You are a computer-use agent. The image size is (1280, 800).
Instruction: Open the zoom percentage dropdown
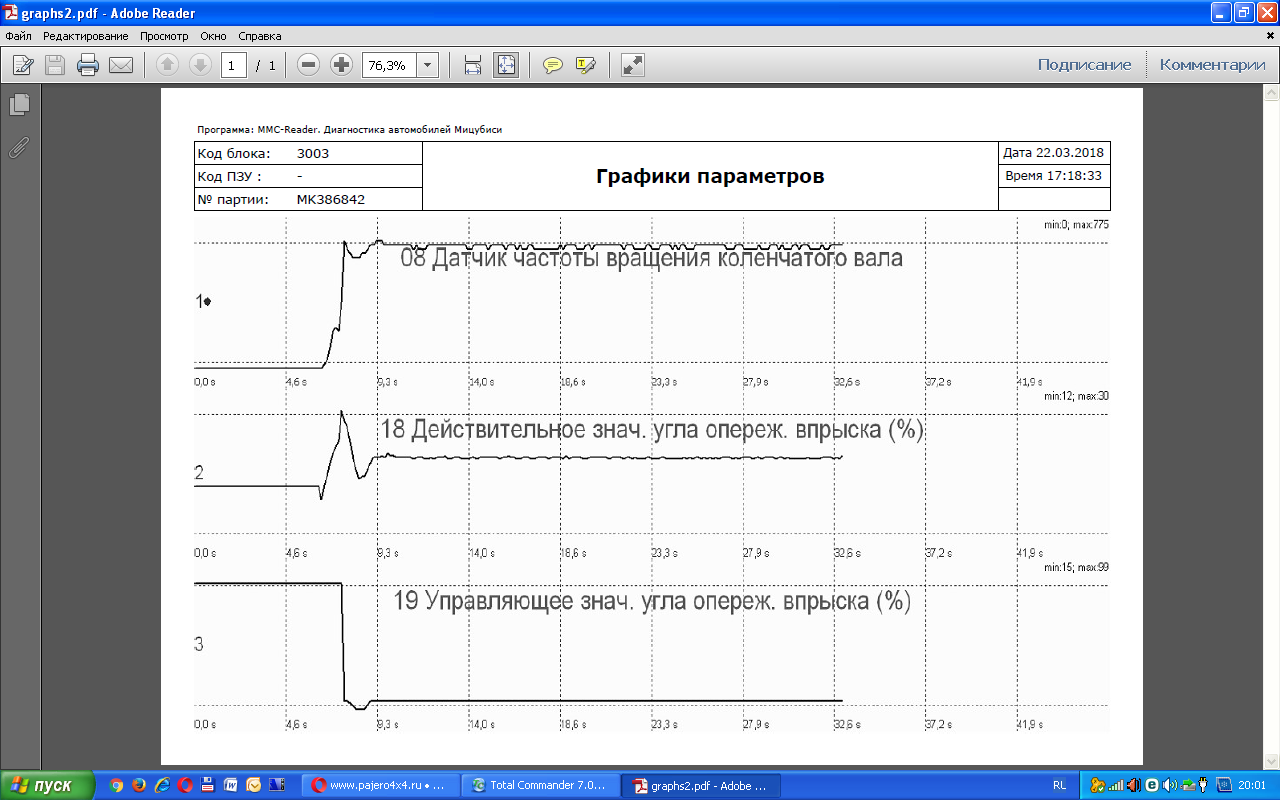(428, 65)
